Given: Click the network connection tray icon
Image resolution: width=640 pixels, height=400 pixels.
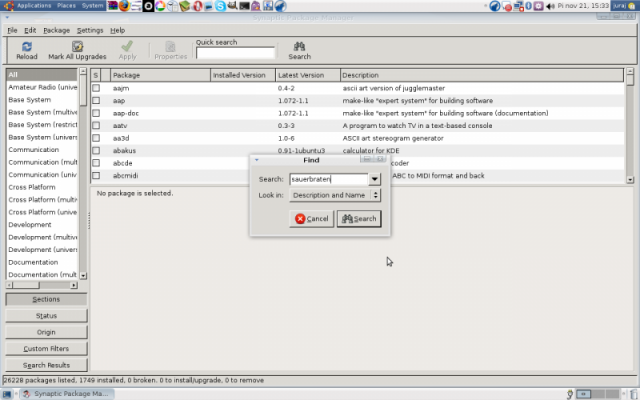Looking at the screenshot, I should pos(518,6).
